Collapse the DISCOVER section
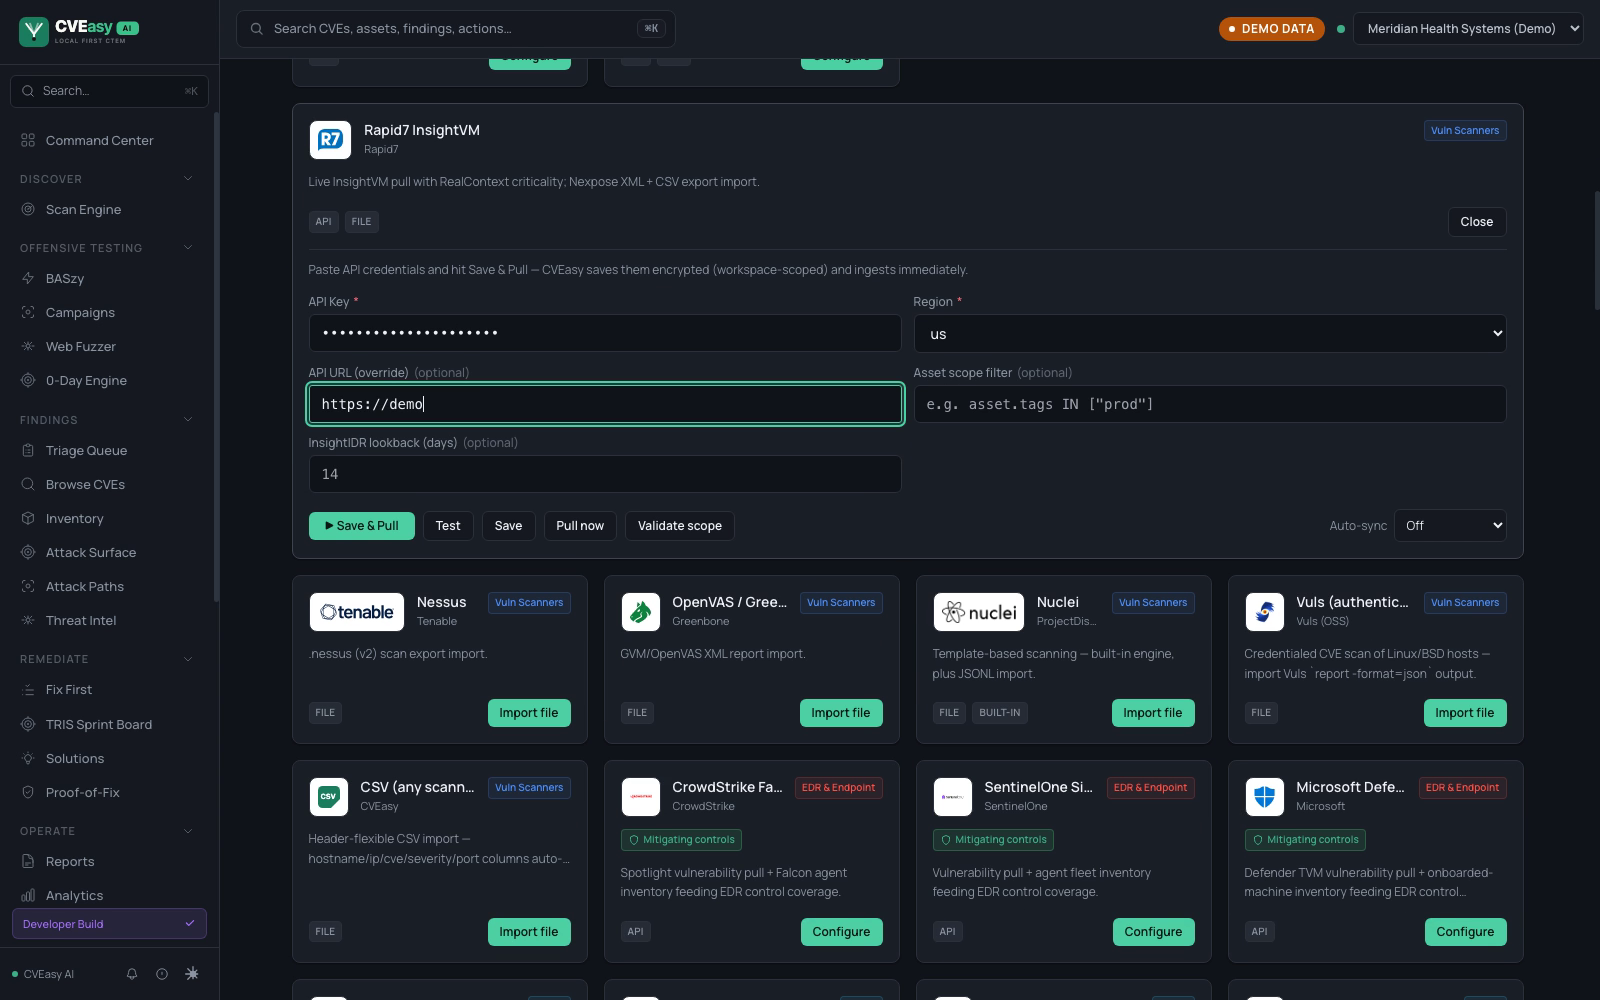The image size is (1600, 1000). [188, 179]
